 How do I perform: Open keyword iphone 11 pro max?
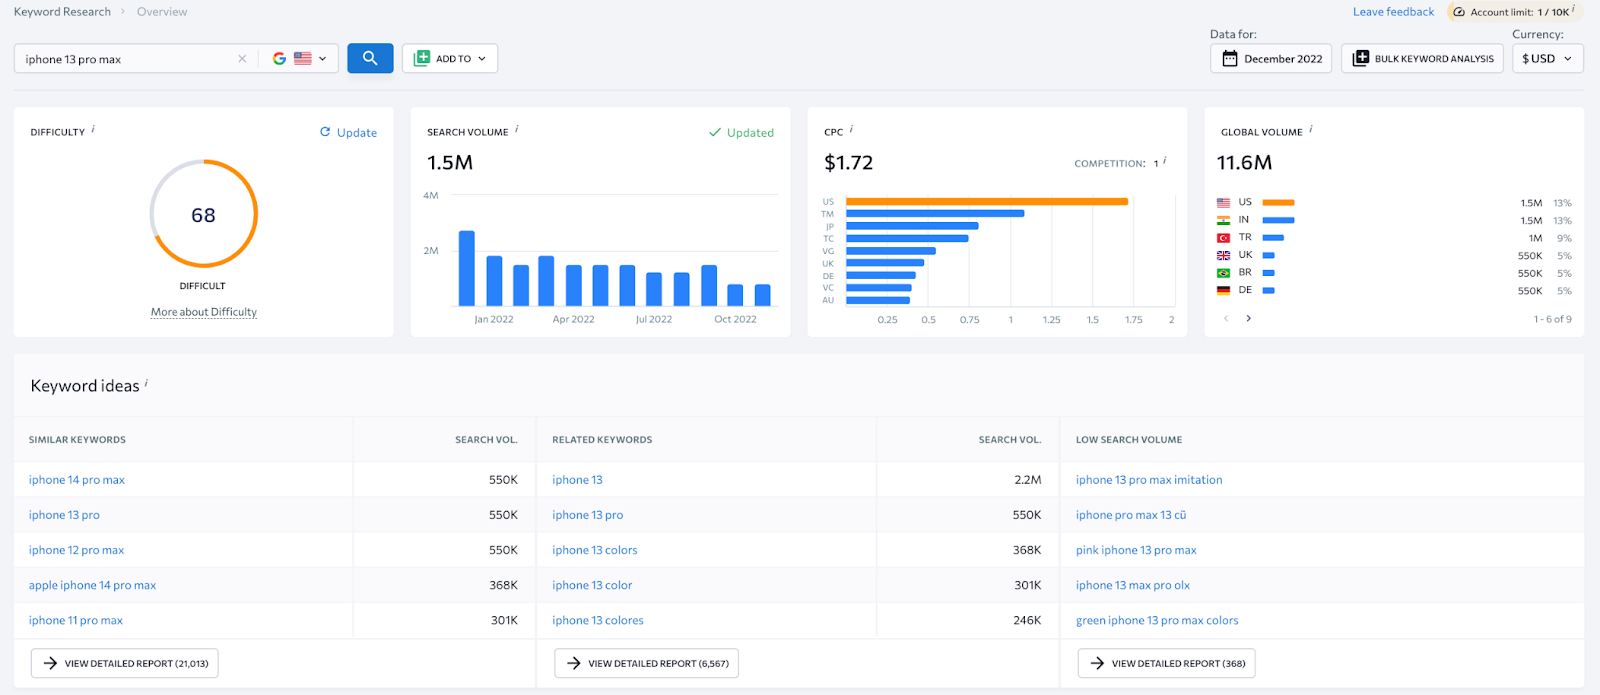pos(76,620)
